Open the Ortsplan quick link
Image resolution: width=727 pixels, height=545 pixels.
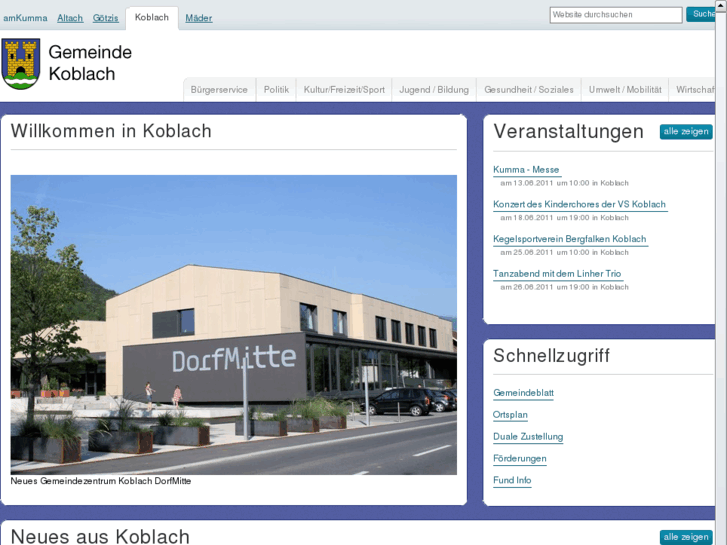click(x=510, y=415)
